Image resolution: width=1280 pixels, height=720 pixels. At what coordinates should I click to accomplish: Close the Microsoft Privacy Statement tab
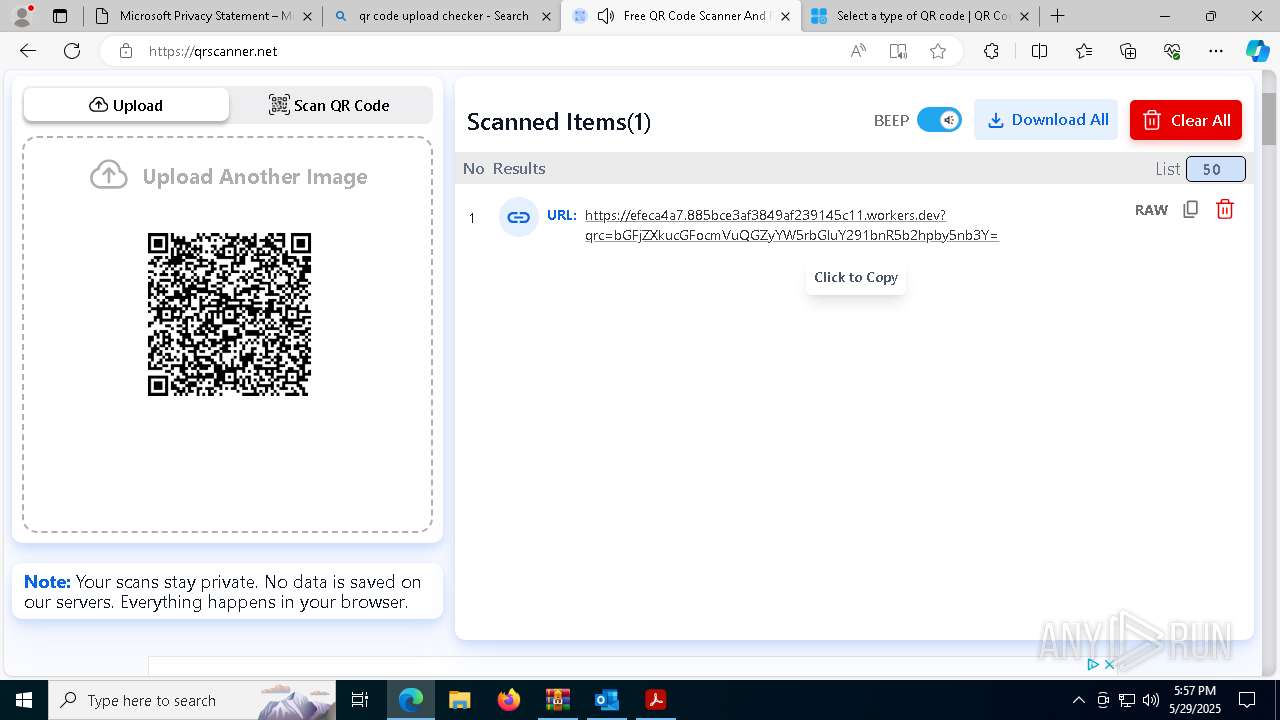pyautogui.click(x=306, y=16)
